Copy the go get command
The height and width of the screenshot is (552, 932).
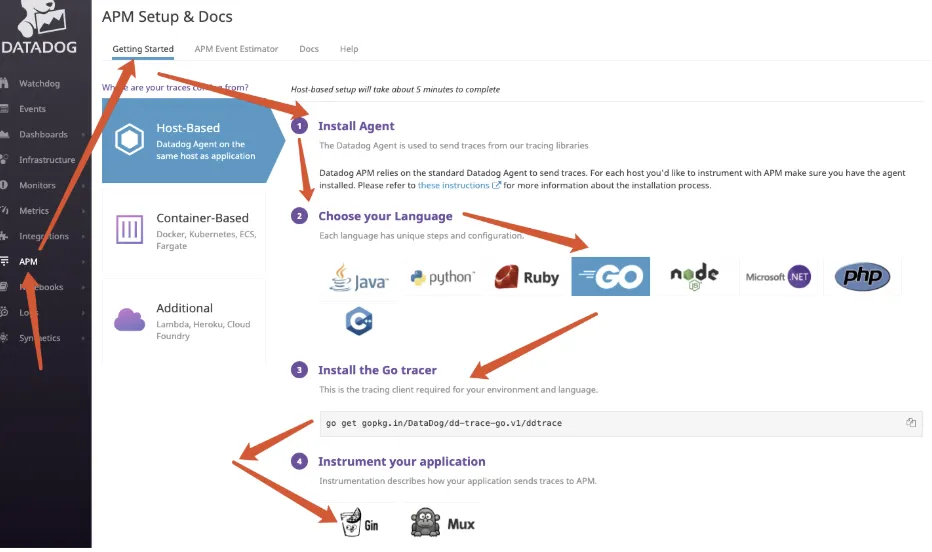click(911, 423)
